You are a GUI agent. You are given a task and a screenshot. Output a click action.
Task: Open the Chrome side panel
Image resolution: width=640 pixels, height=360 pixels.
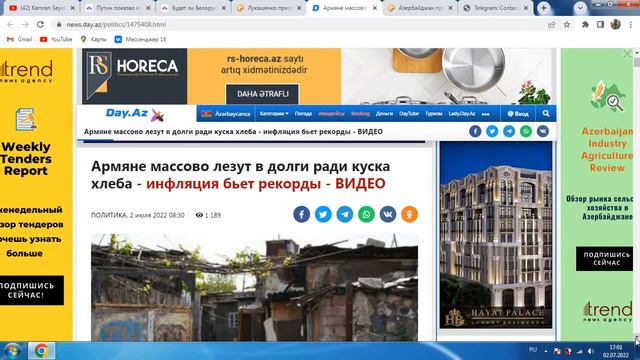pos(600,24)
